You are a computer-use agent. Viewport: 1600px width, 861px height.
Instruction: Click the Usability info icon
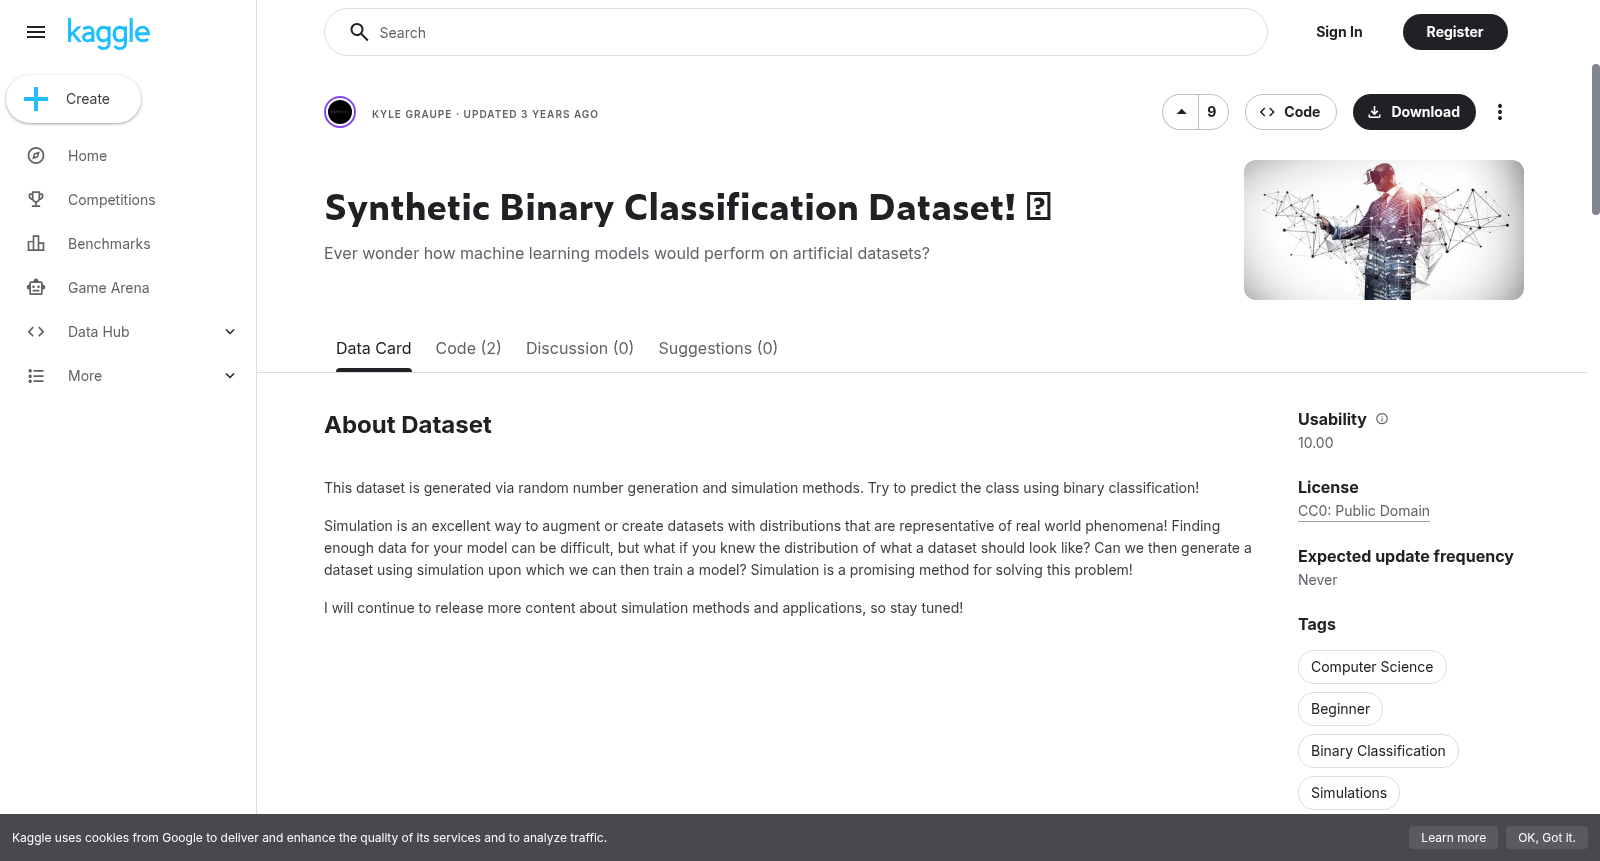pyautogui.click(x=1382, y=419)
